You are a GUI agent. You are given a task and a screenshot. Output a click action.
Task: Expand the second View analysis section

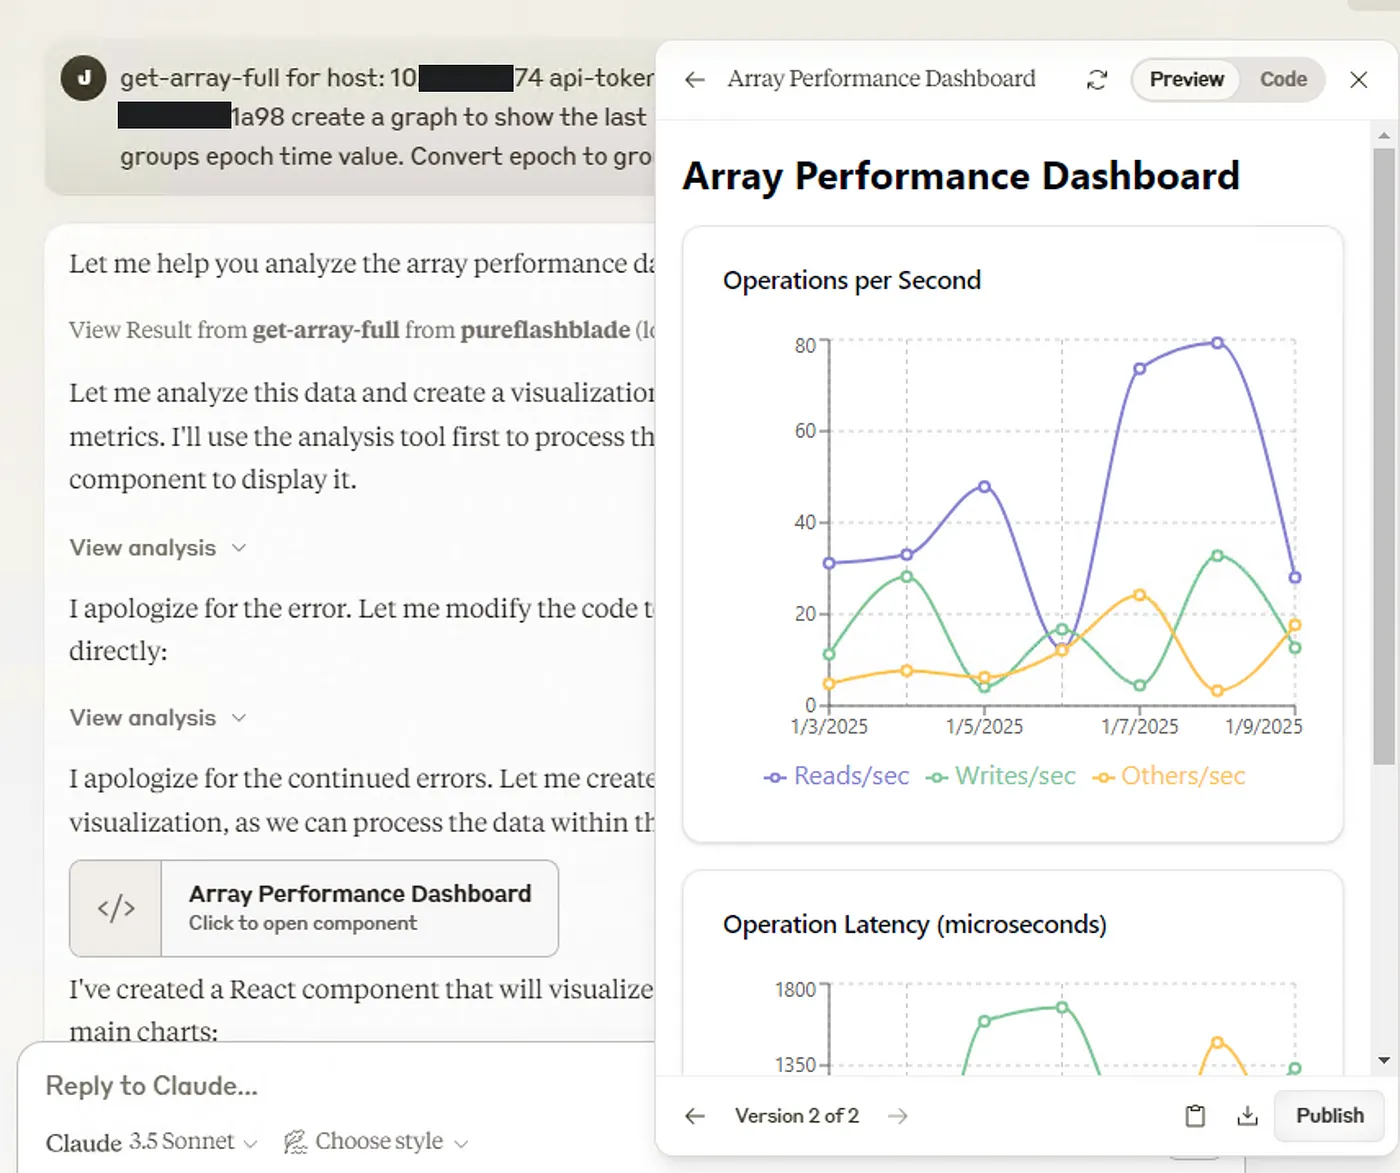click(x=157, y=718)
